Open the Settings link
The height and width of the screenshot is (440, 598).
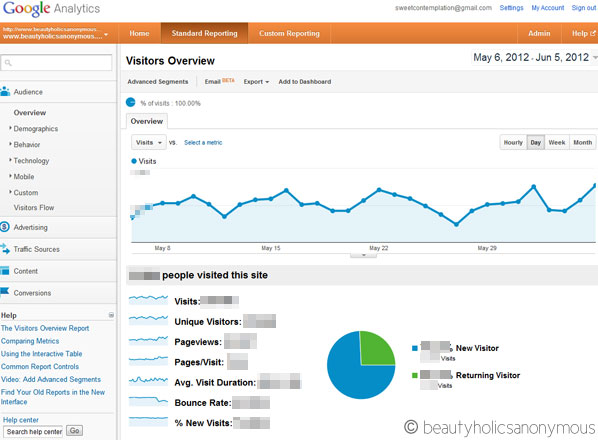(x=511, y=8)
